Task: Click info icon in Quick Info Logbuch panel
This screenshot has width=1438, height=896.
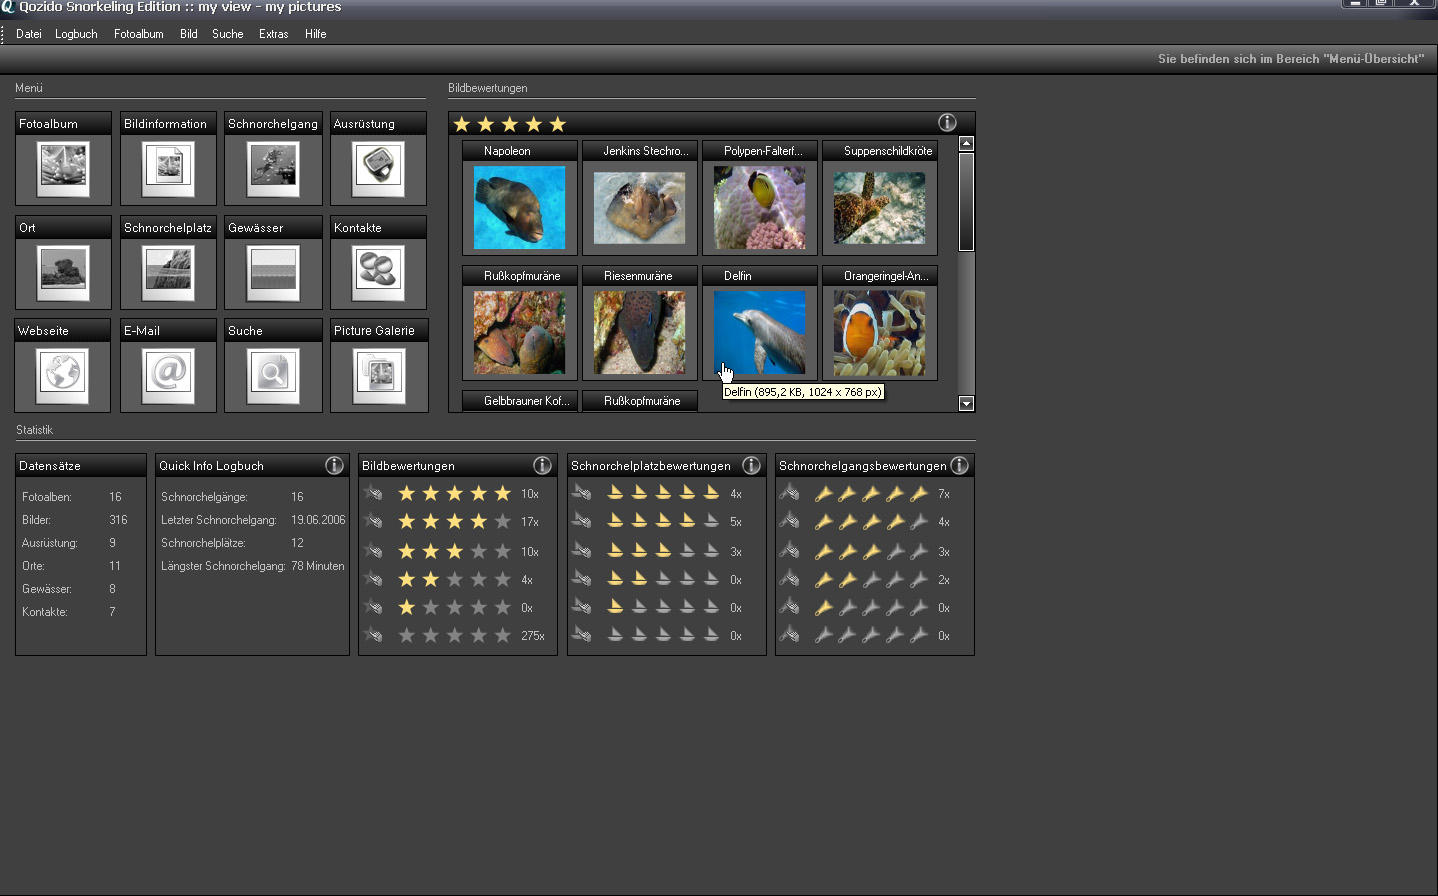Action: [x=334, y=466]
